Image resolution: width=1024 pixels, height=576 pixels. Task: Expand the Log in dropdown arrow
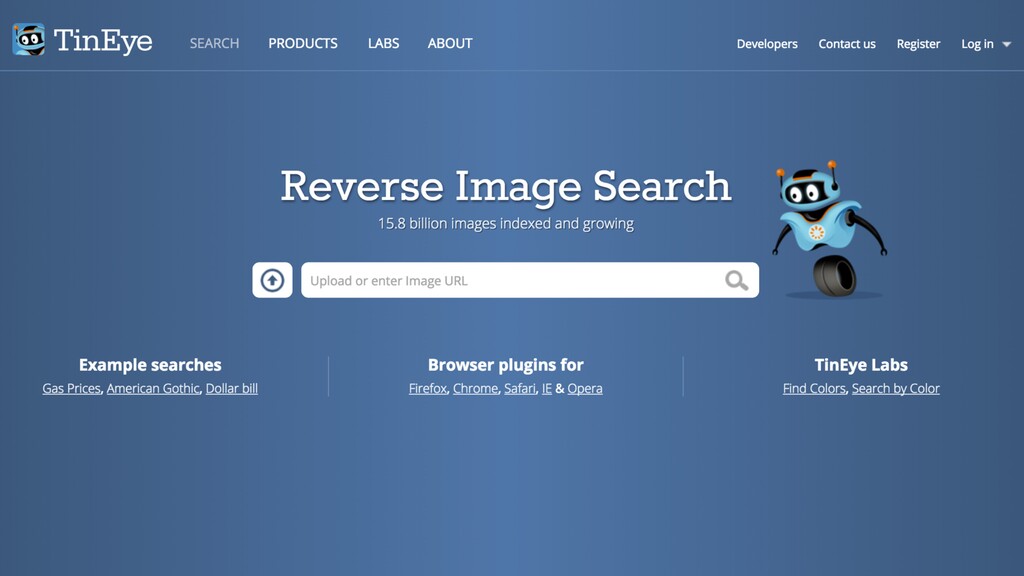pyautogui.click(x=1006, y=44)
